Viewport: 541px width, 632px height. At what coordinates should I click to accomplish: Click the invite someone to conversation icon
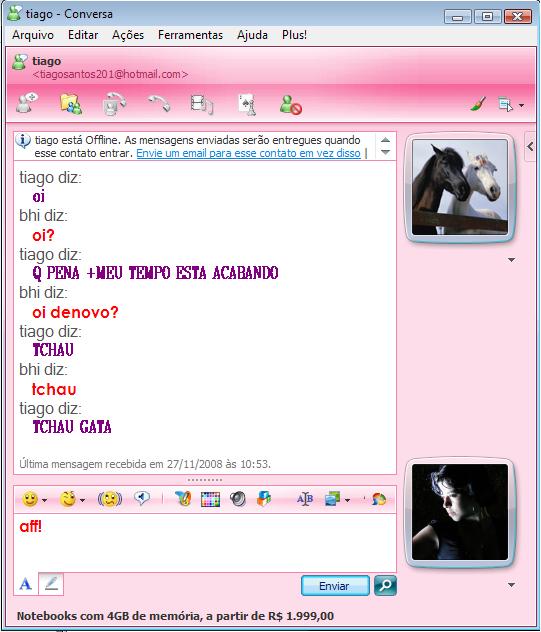click(27, 103)
